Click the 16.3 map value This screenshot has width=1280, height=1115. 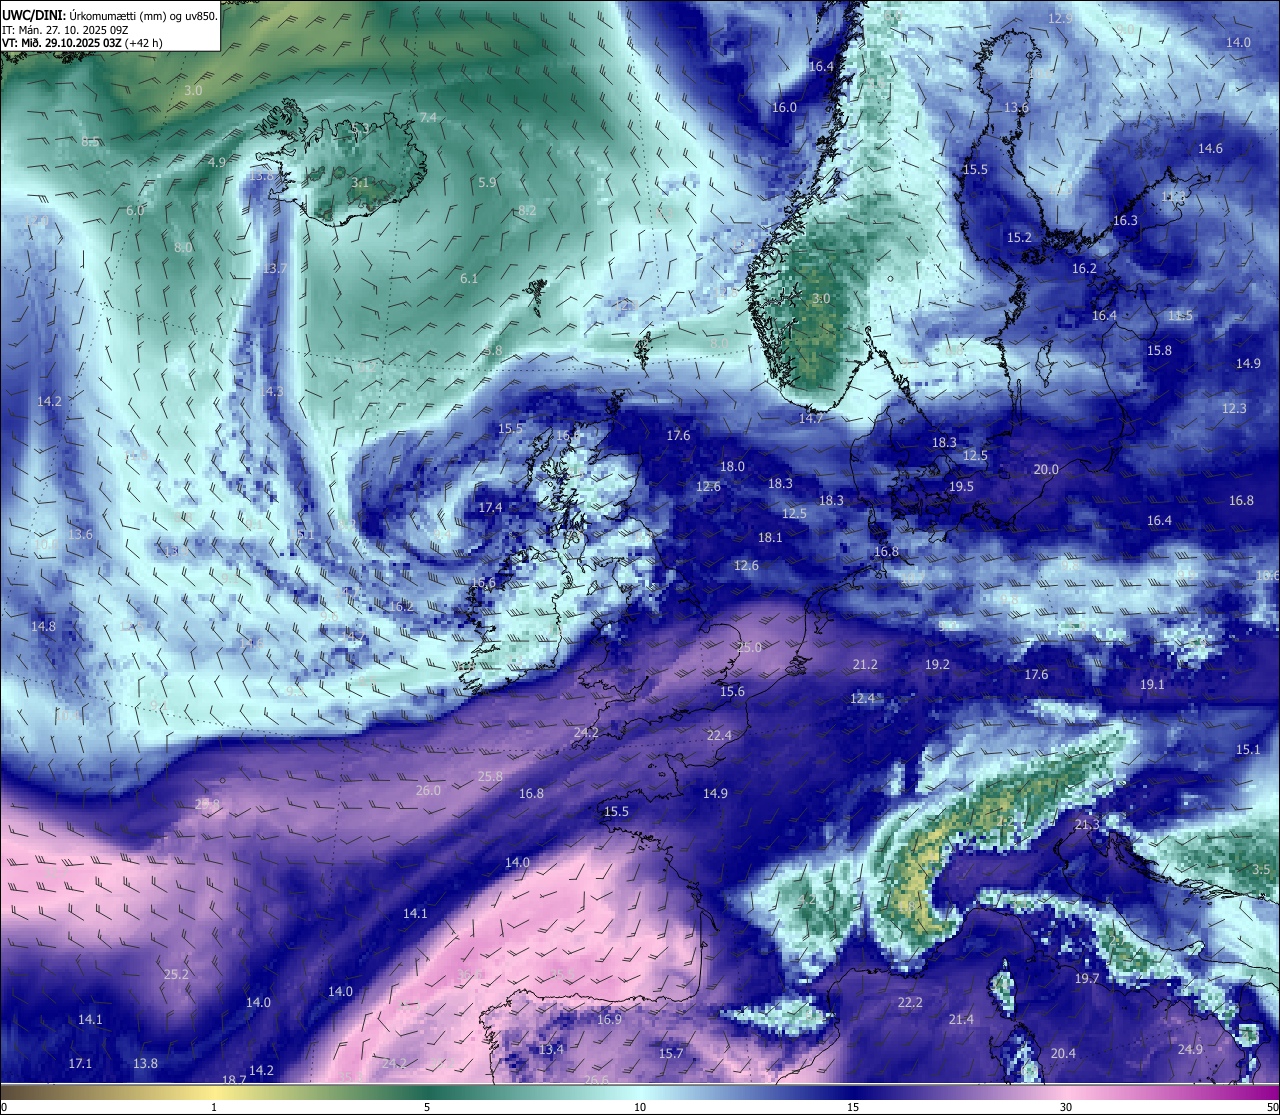(x=1125, y=221)
